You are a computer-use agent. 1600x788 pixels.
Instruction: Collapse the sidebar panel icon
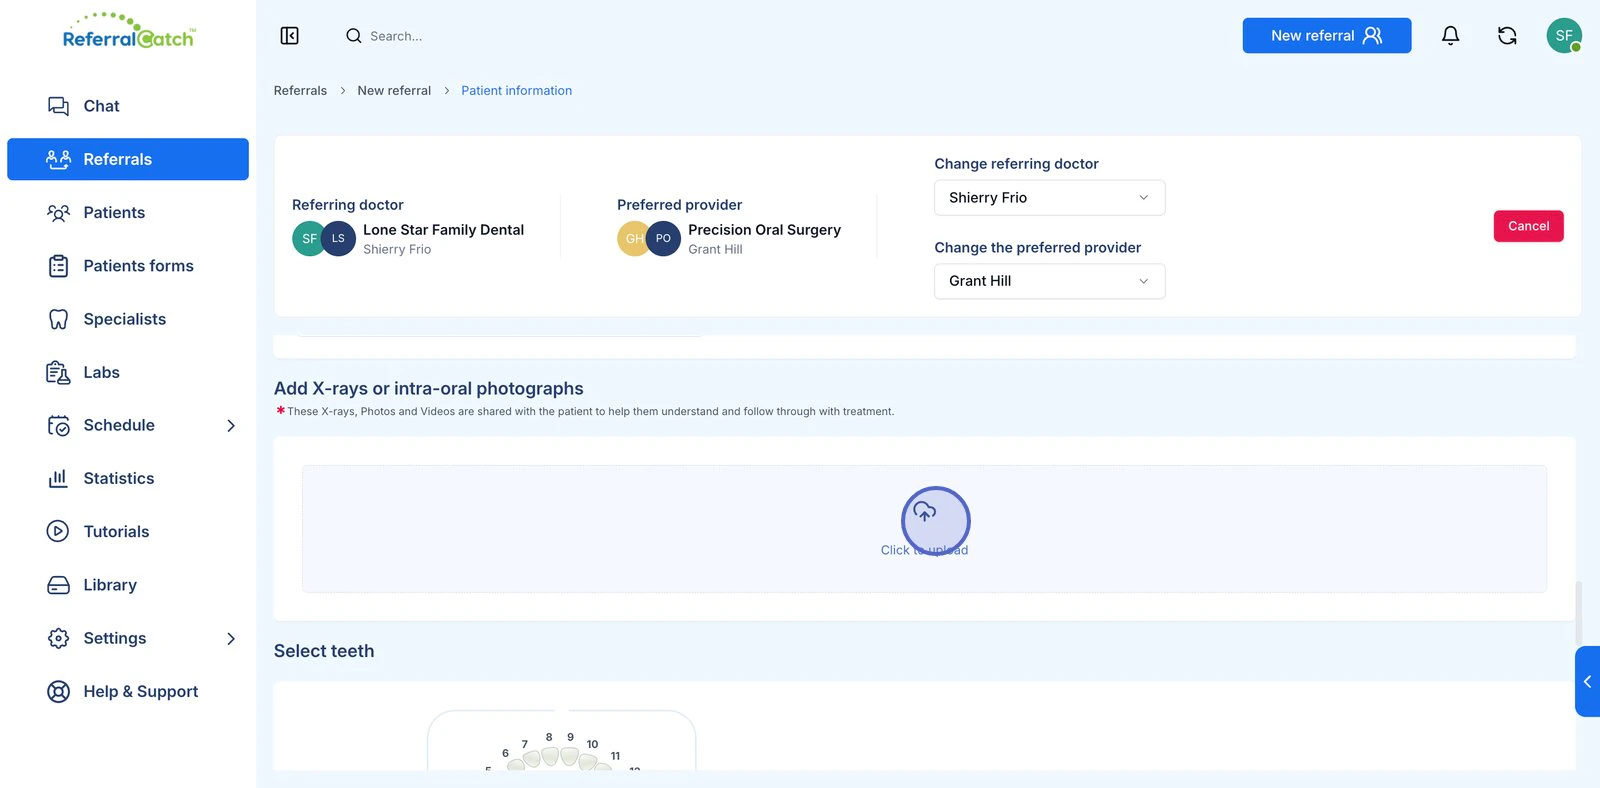290,36
